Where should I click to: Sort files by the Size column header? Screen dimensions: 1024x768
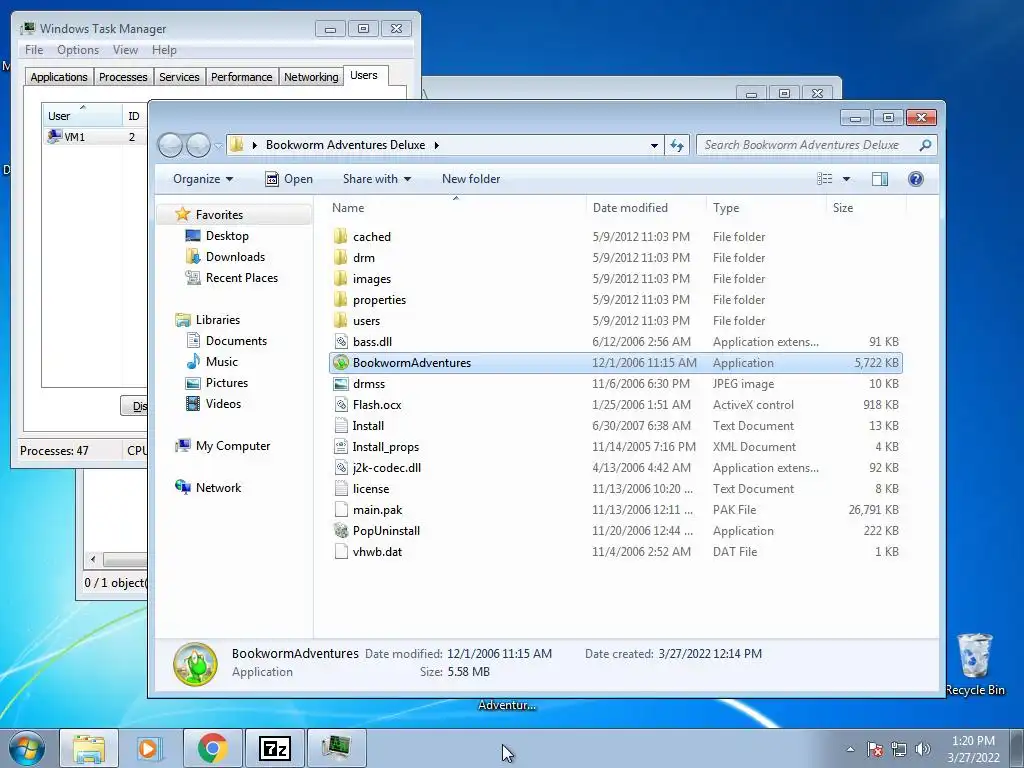coord(867,208)
